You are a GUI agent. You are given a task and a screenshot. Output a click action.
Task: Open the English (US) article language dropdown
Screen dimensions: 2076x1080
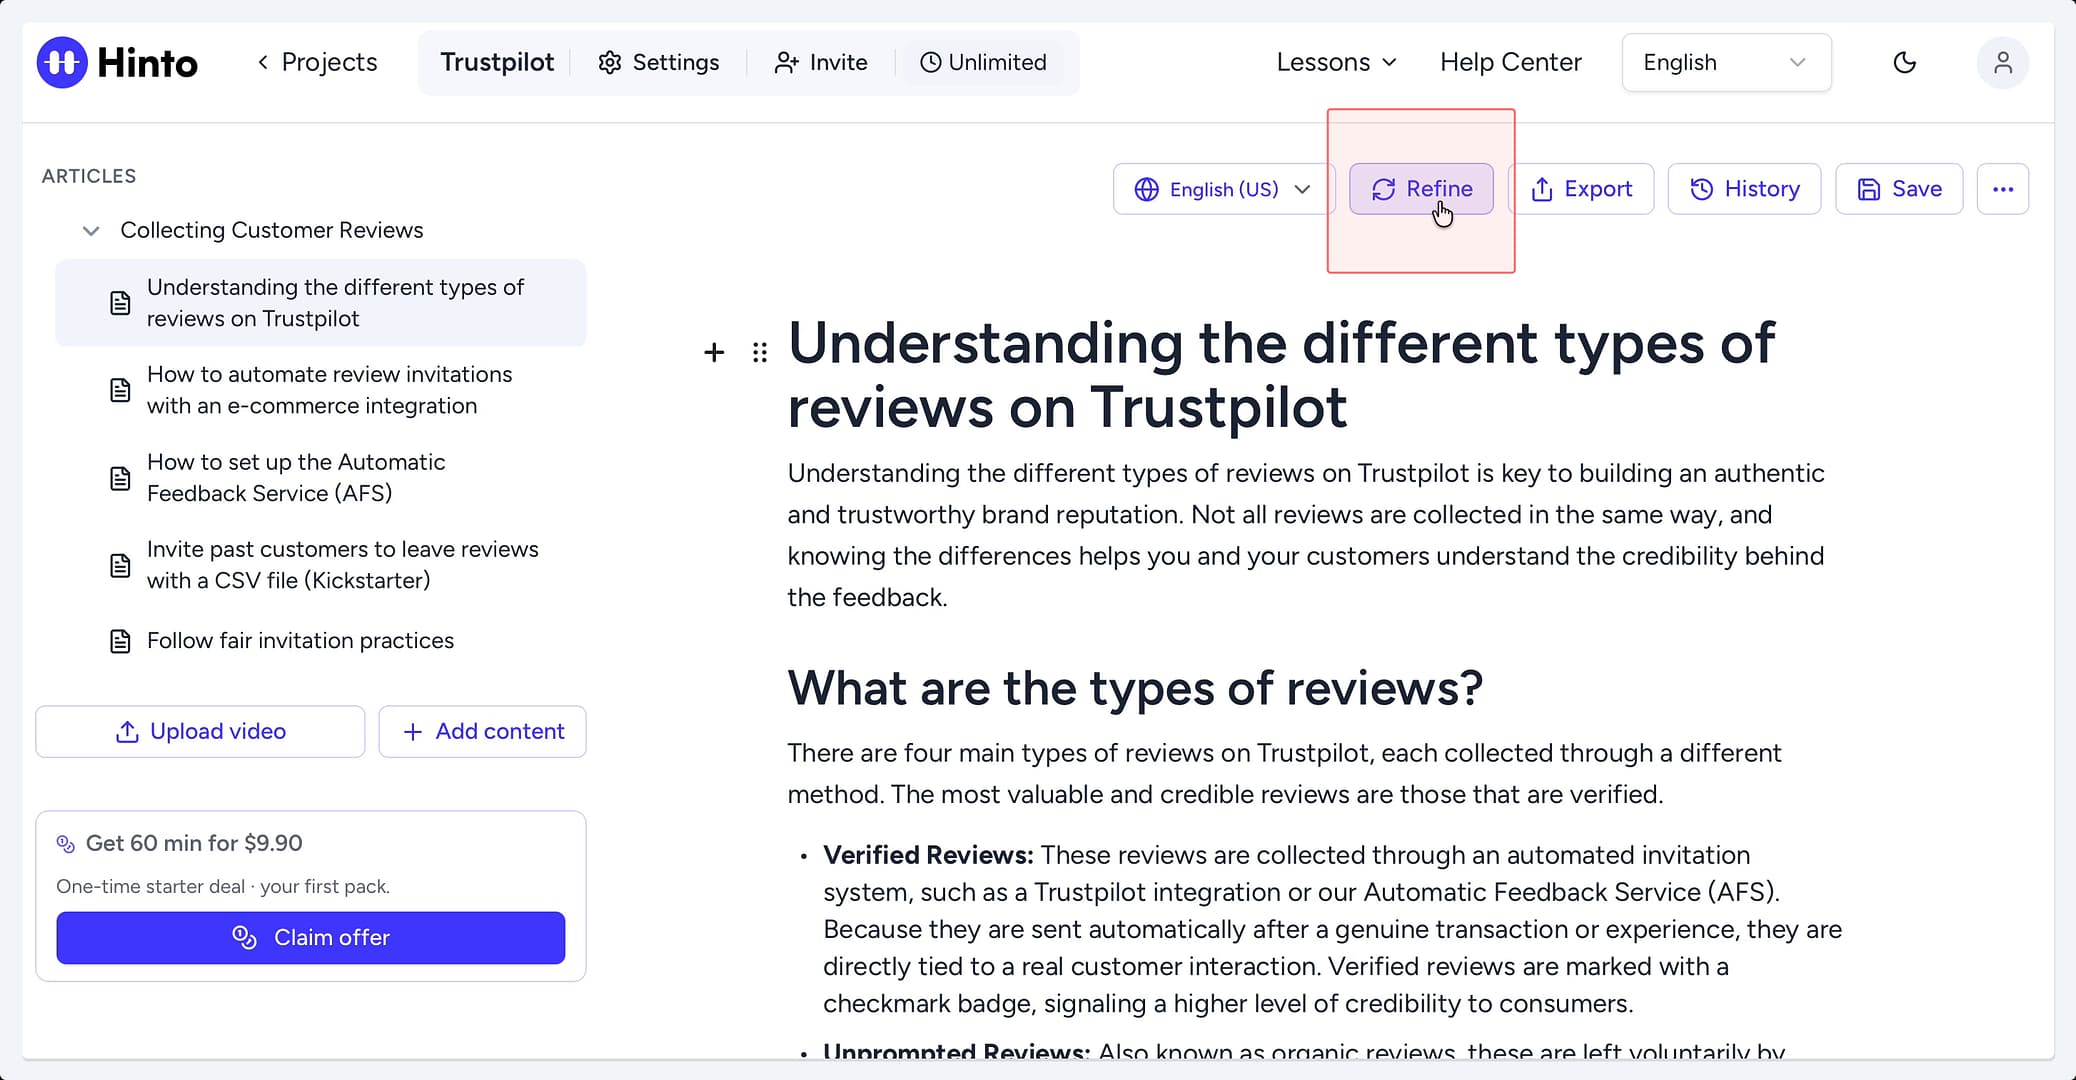coord(1223,189)
